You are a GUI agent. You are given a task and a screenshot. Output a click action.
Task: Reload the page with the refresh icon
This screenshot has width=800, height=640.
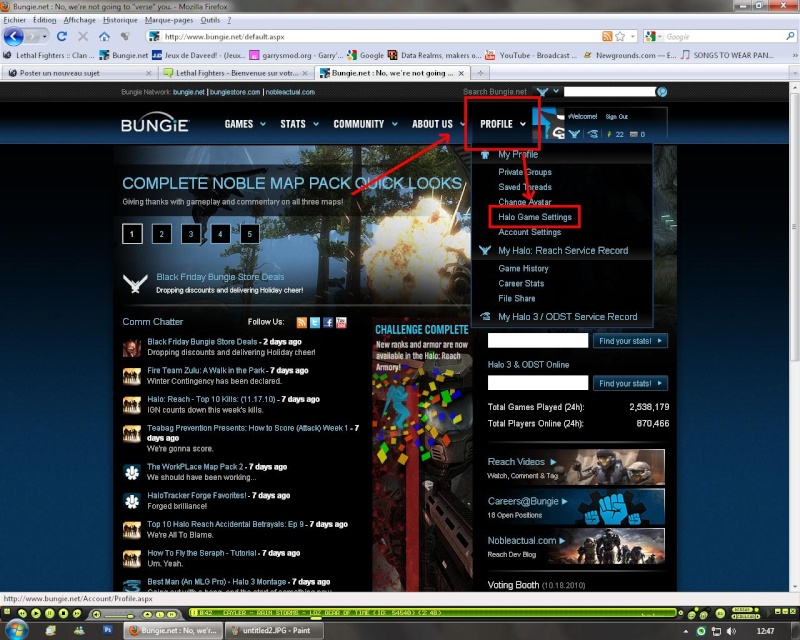pyautogui.click(x=62, y=36)
